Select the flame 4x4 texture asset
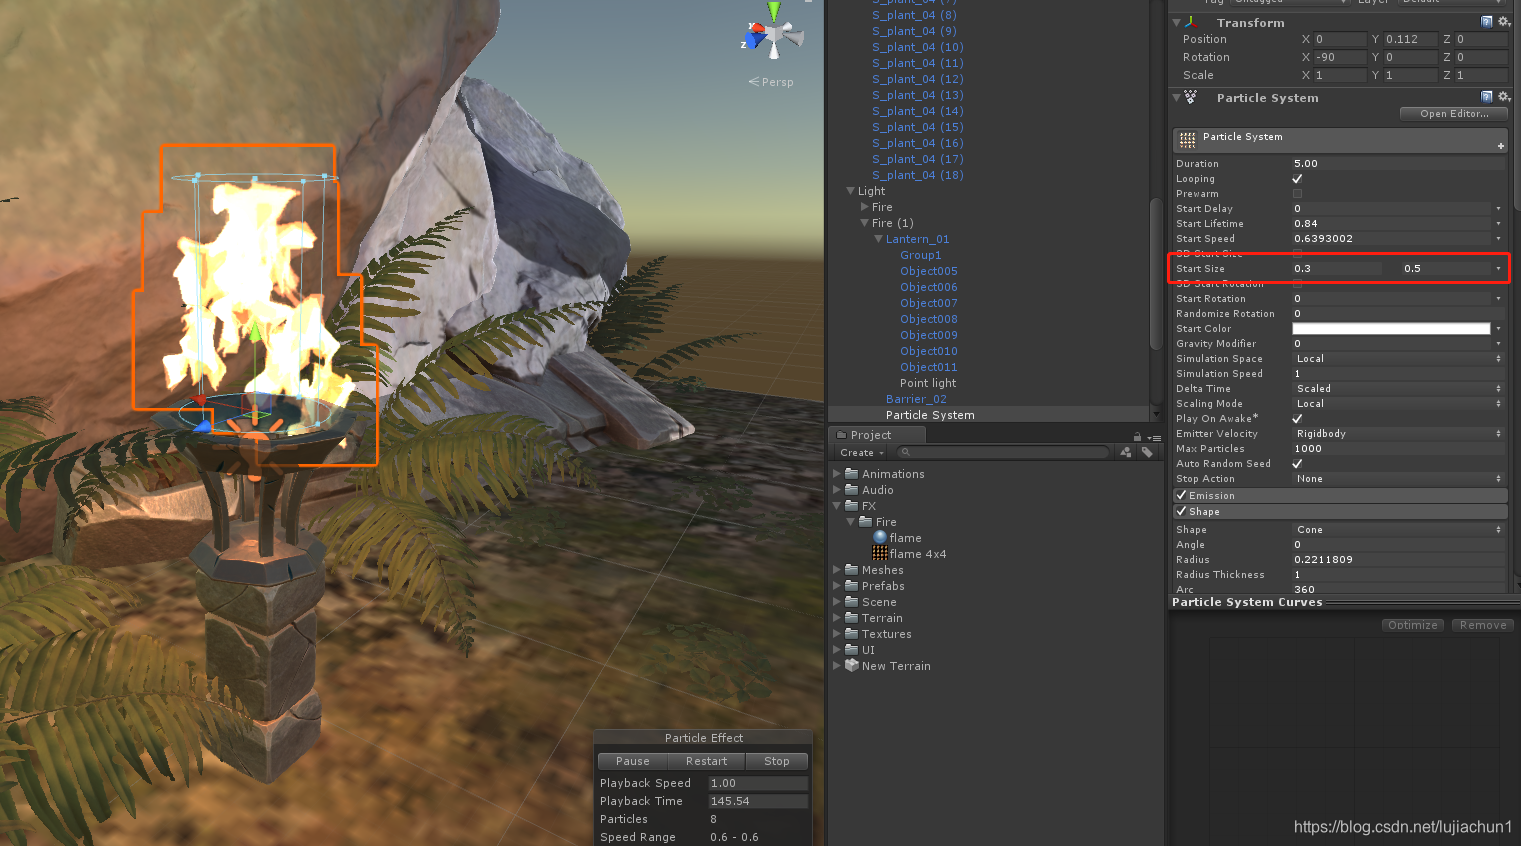 pyautogui.click(x=880, y=553)
